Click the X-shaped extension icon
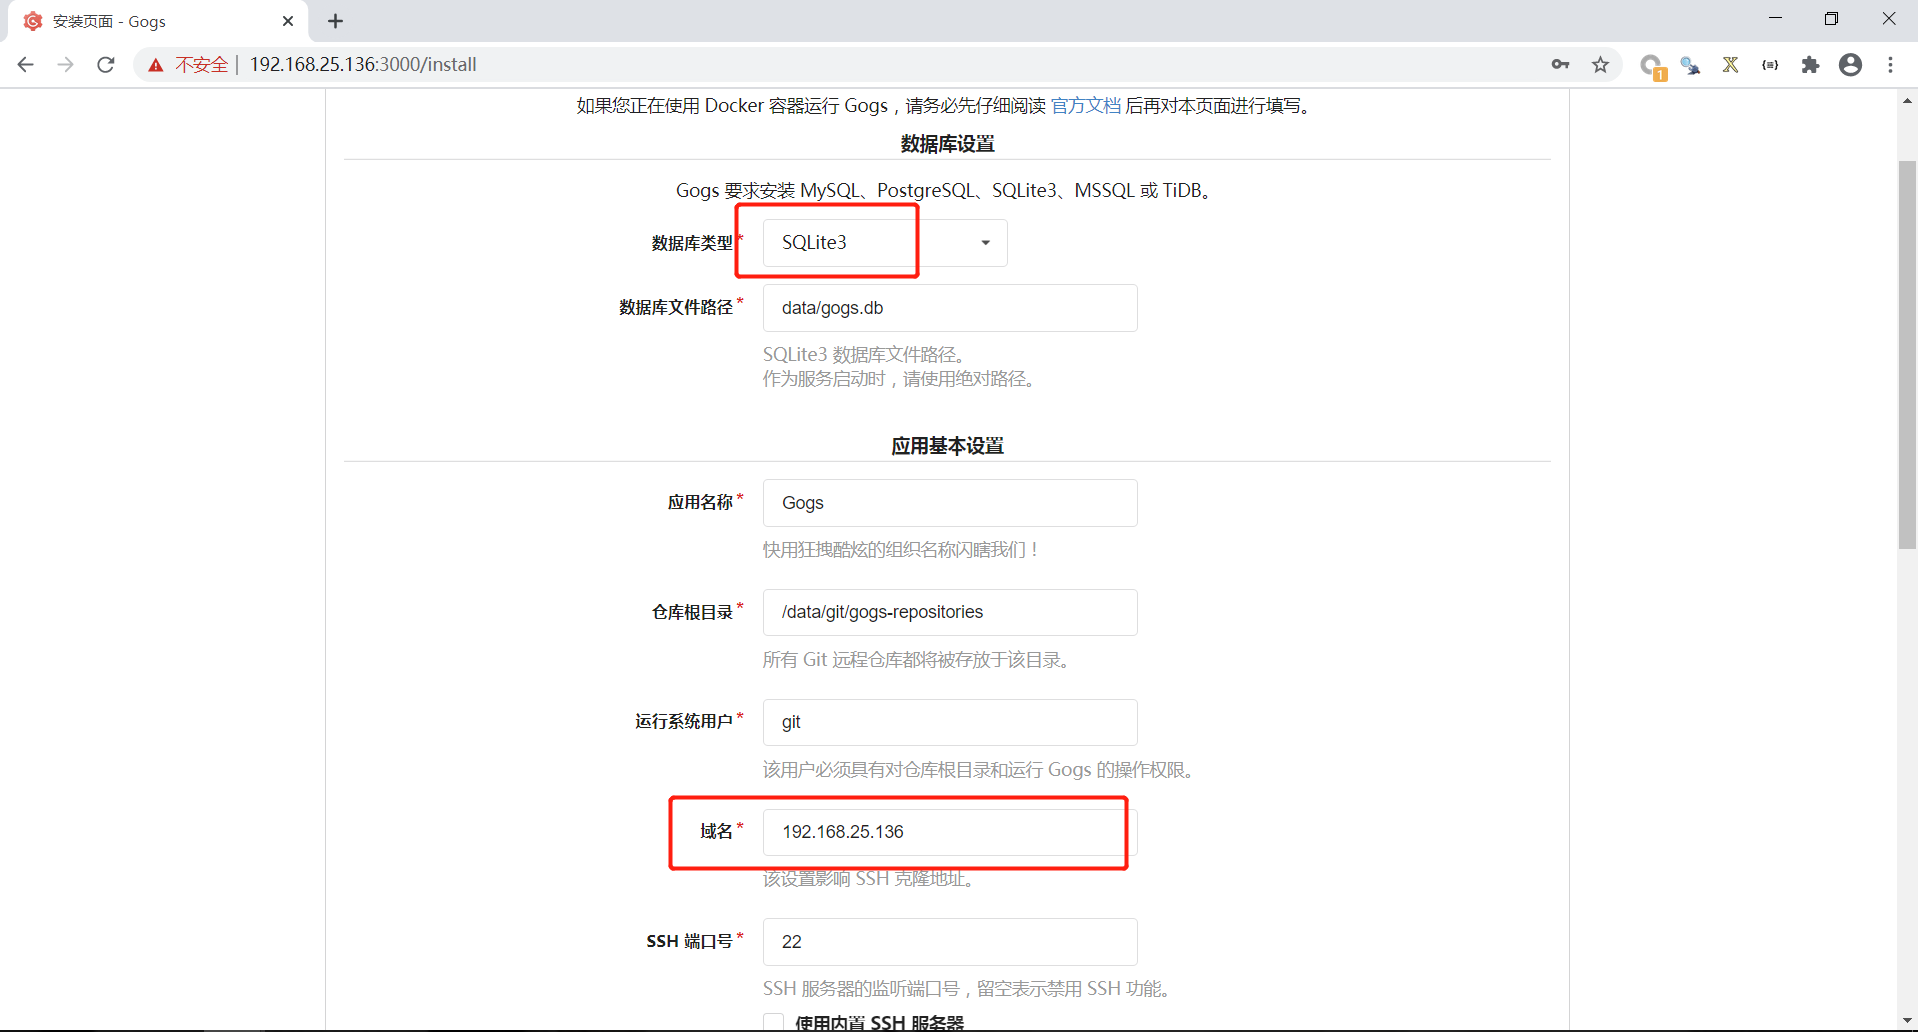 (x=1731, y=65)
